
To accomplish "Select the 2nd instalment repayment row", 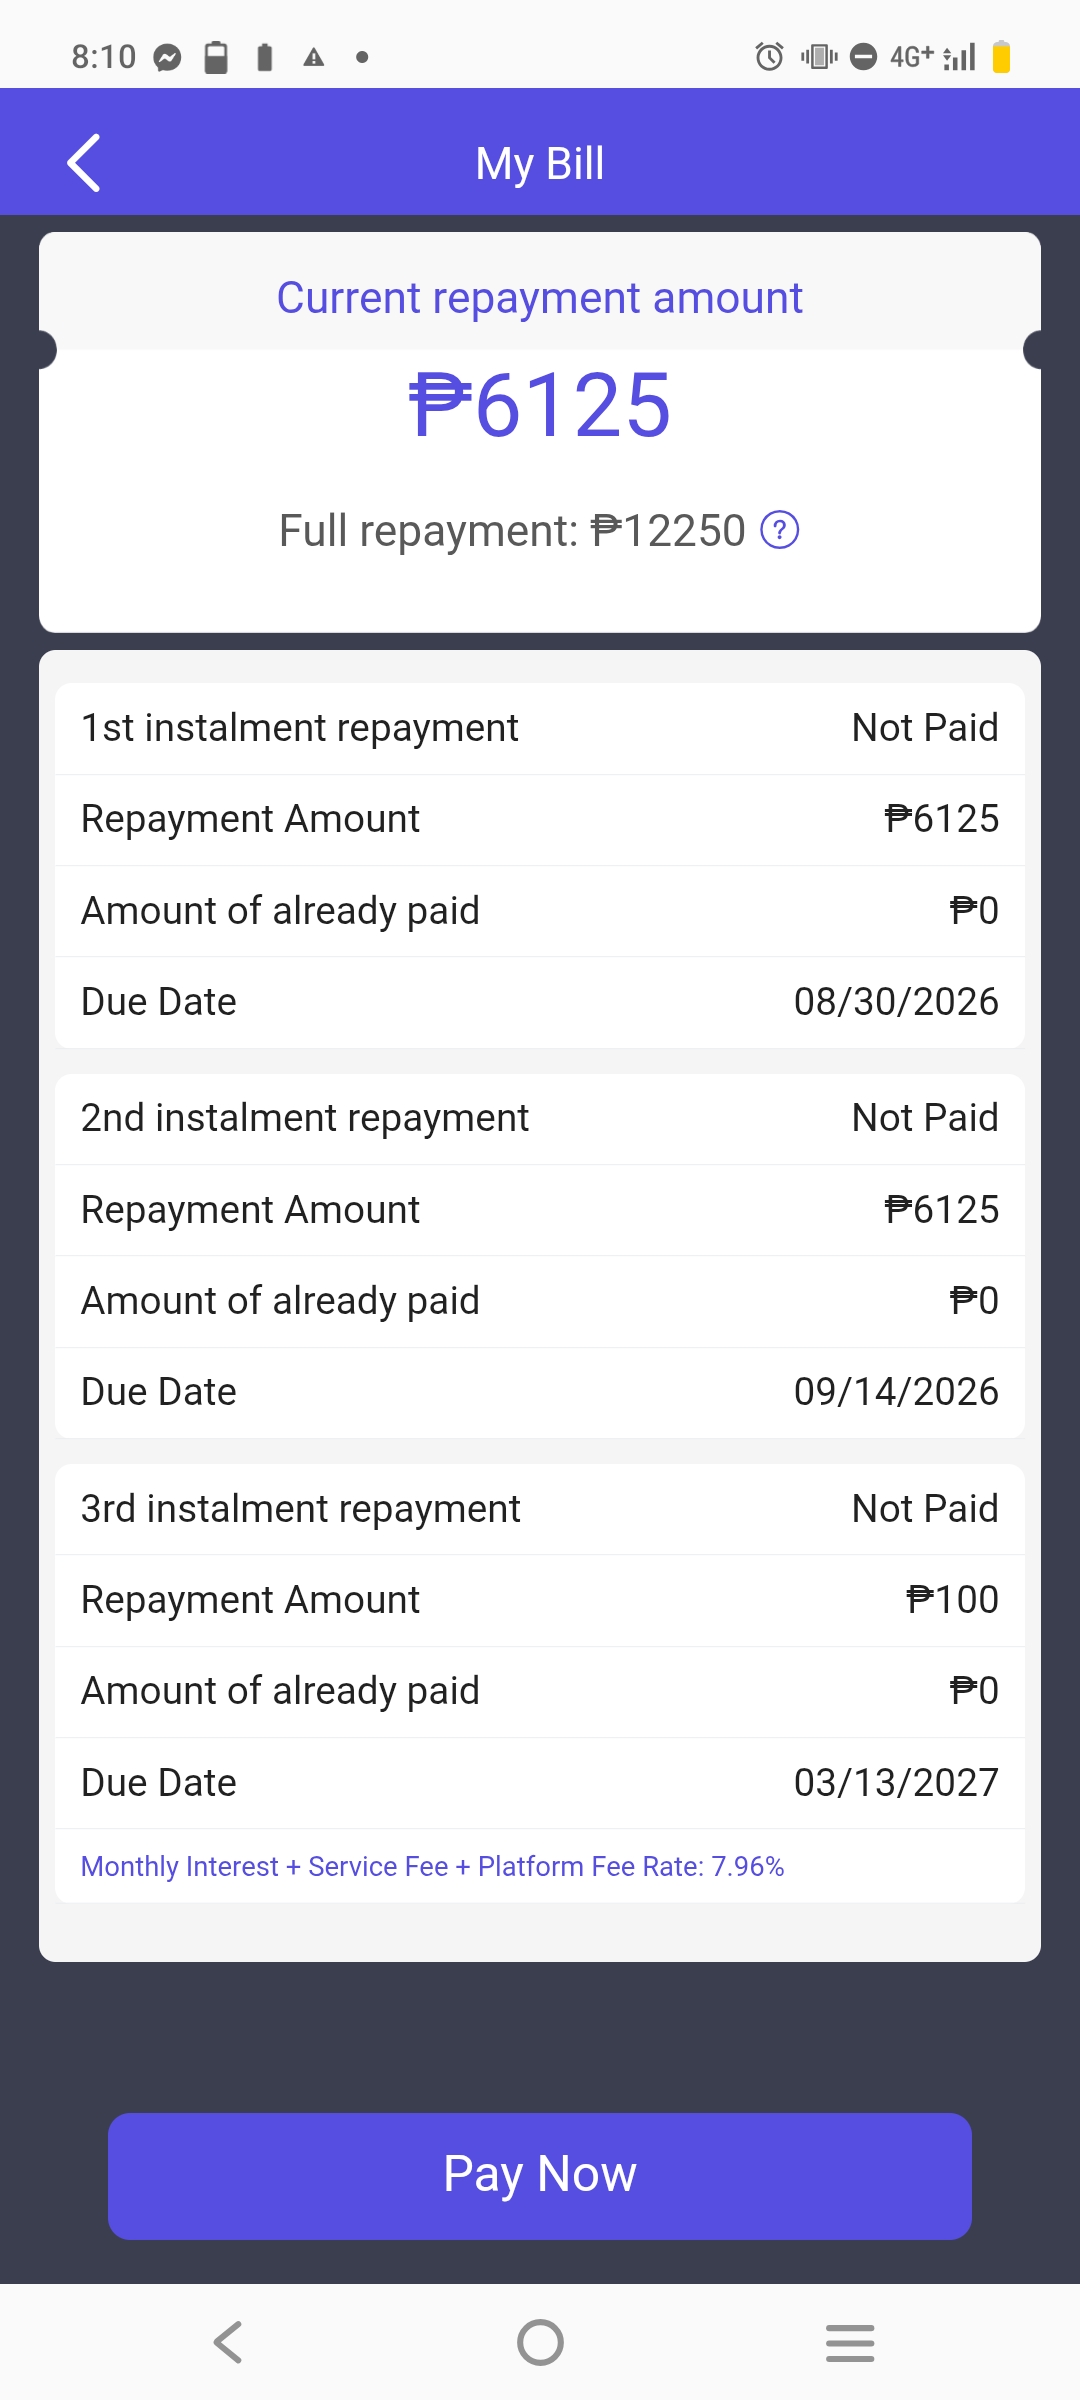I will click(x=540, y=1118).
